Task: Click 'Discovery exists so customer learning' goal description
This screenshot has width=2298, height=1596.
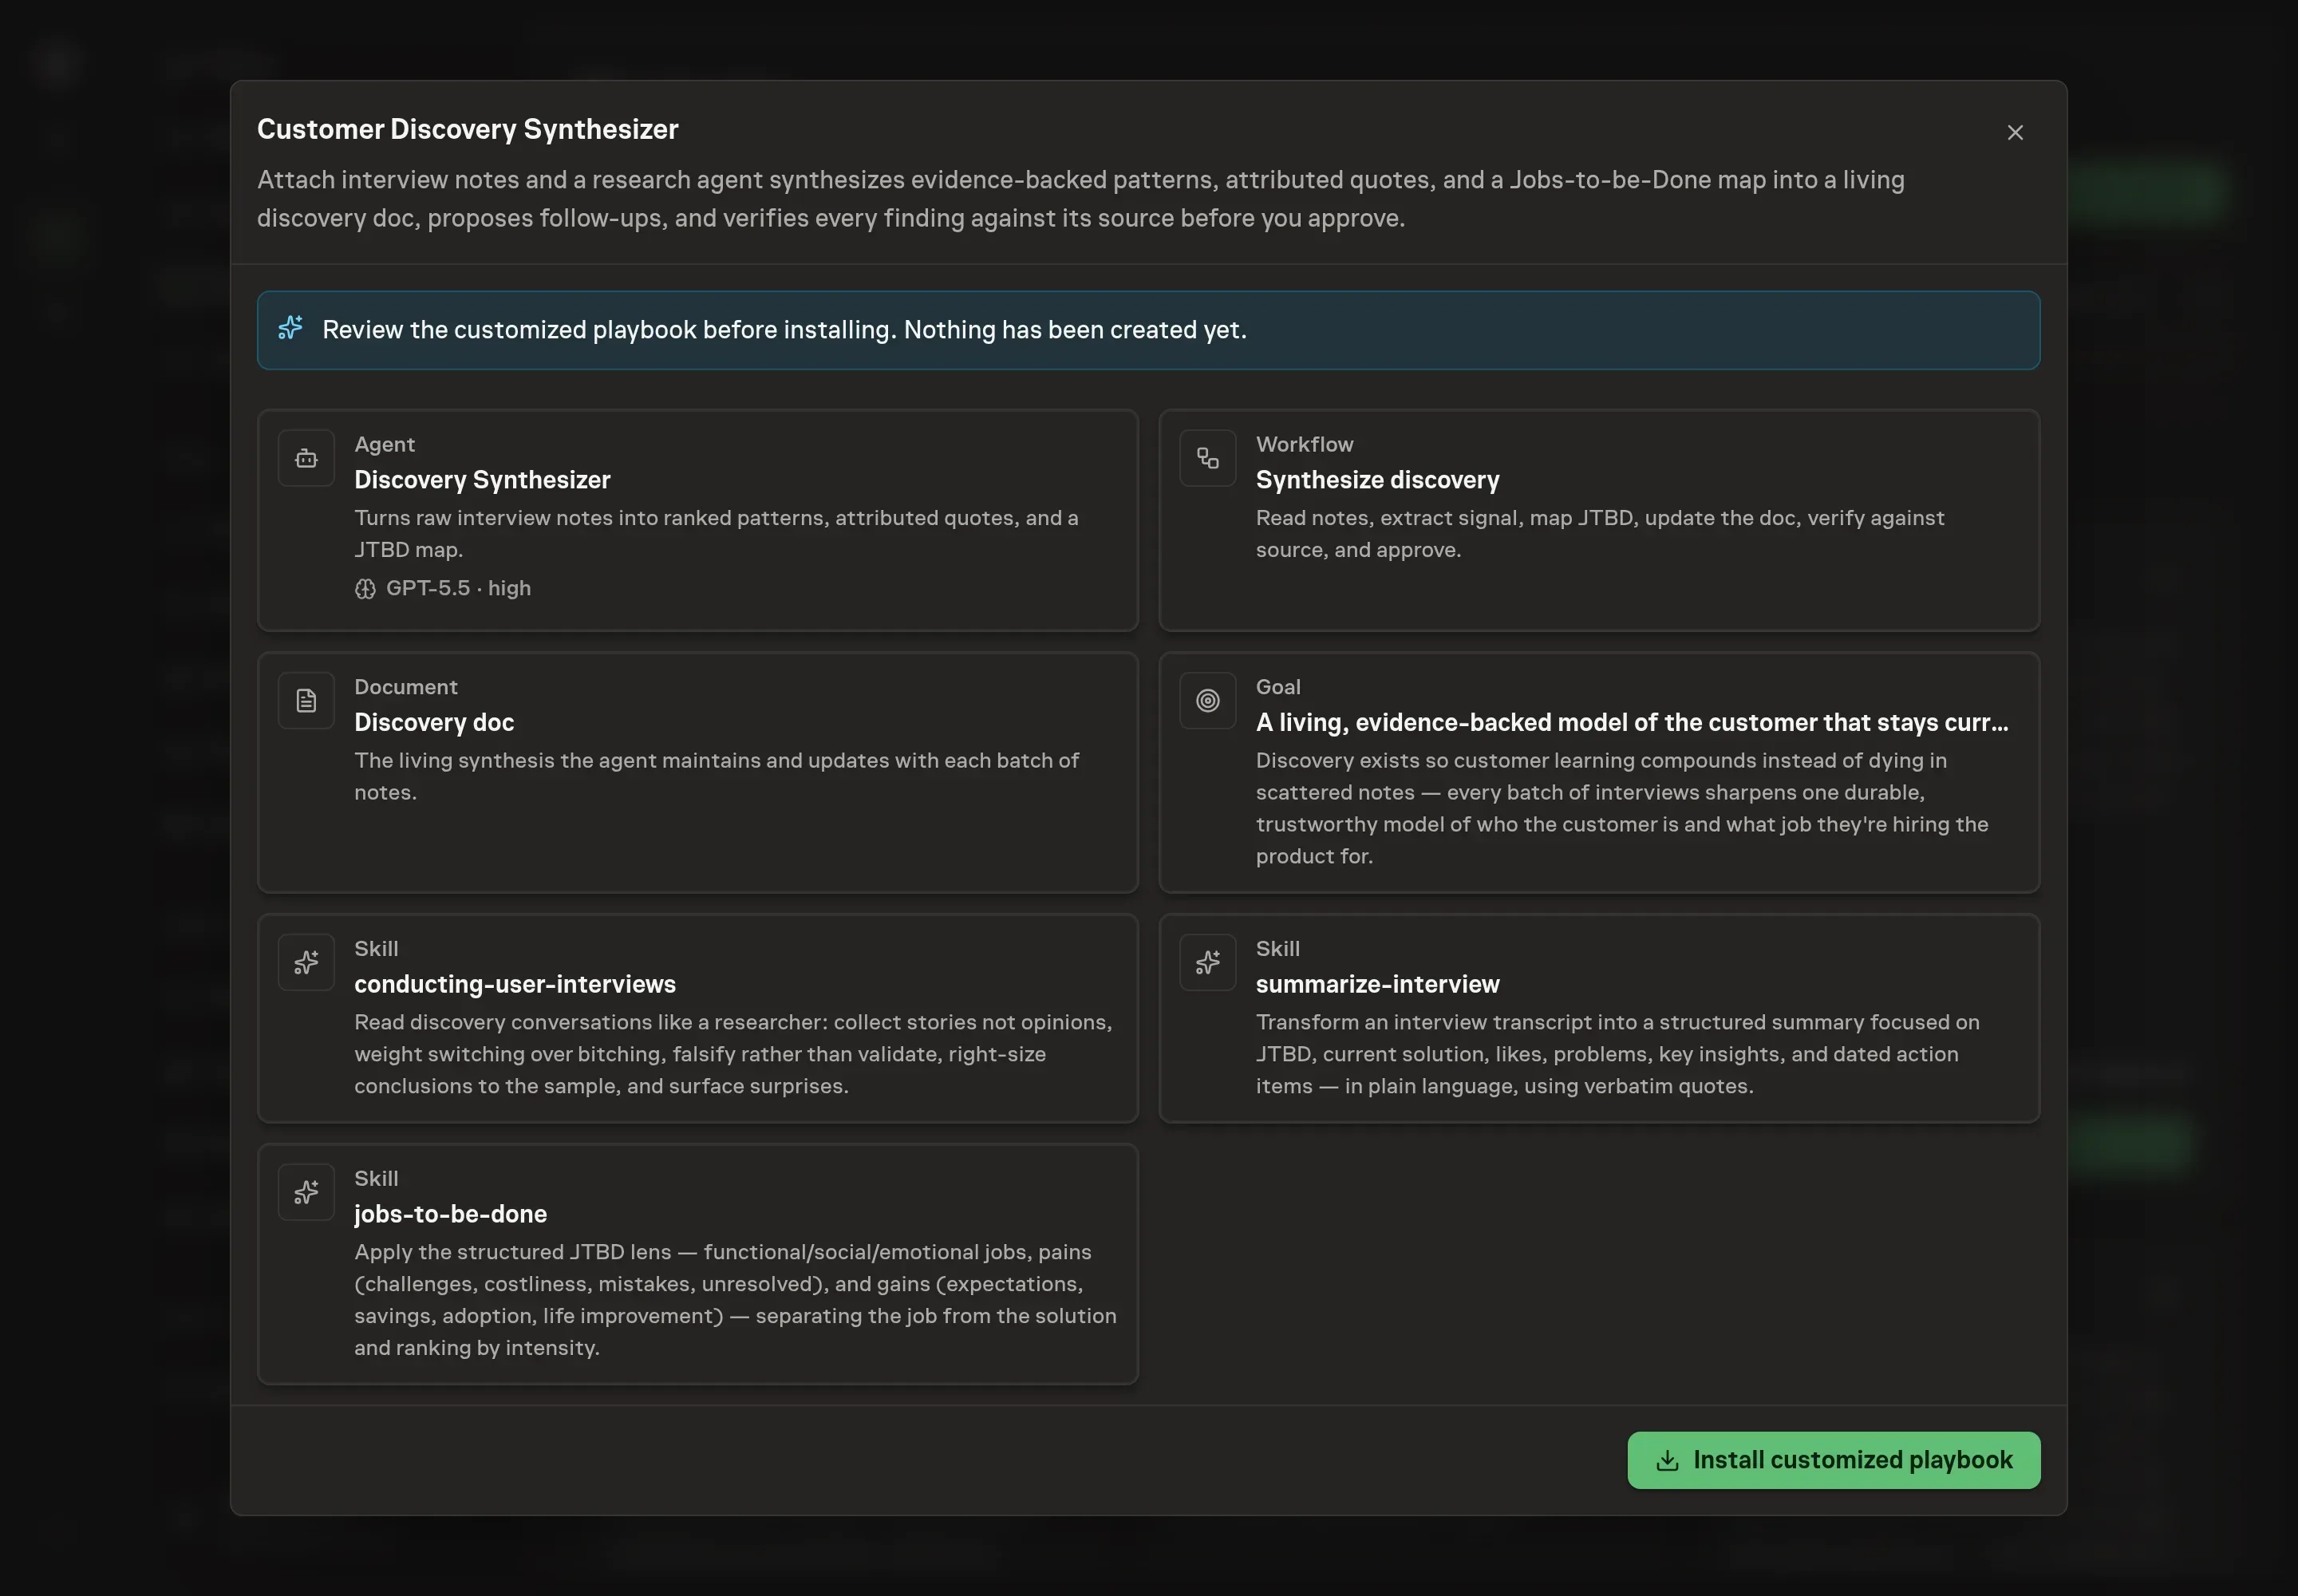Action: tap(1621, 808)
